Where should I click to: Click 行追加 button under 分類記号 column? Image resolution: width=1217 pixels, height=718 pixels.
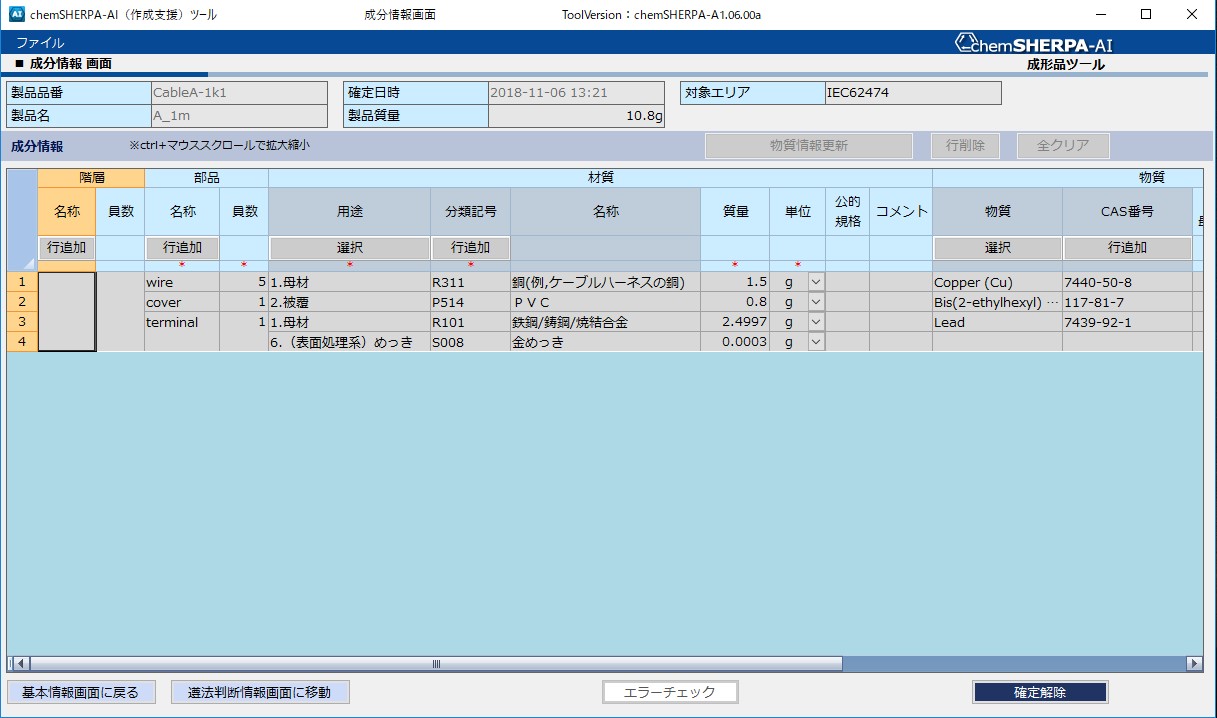pyautogui.click(x=470, y=248)
